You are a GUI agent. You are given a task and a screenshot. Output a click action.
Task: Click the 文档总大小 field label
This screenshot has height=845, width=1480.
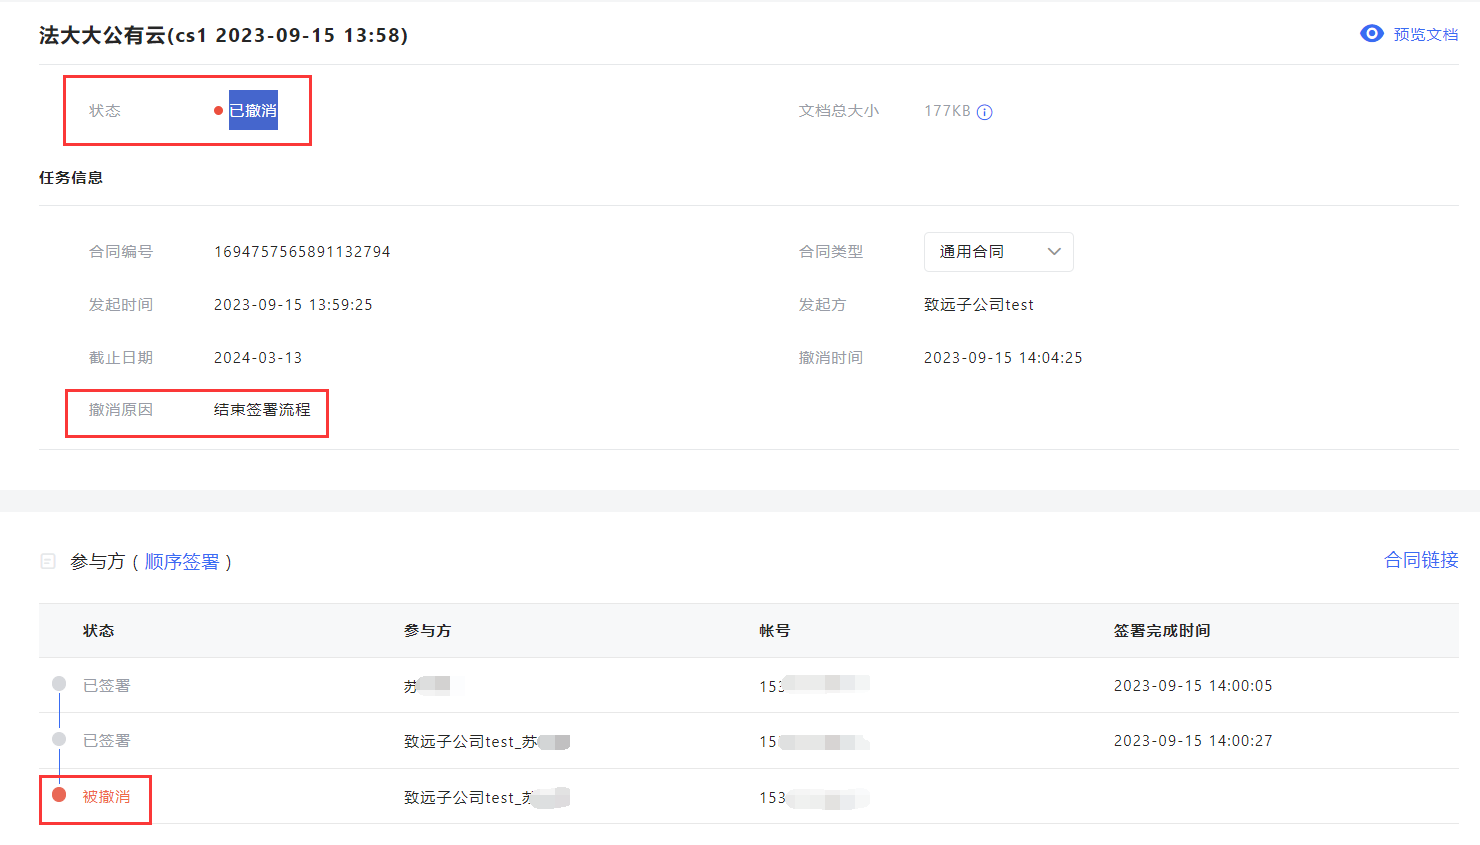(x=839, y=111)
